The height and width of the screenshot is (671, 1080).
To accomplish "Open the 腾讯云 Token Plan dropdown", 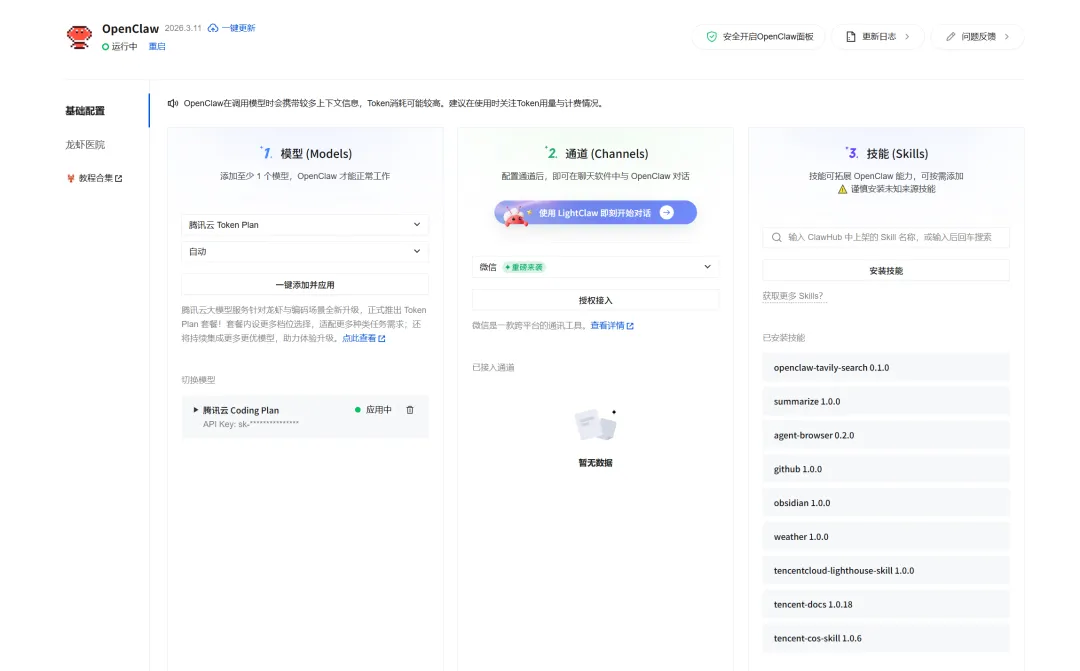I will click(x=304, y=225).
